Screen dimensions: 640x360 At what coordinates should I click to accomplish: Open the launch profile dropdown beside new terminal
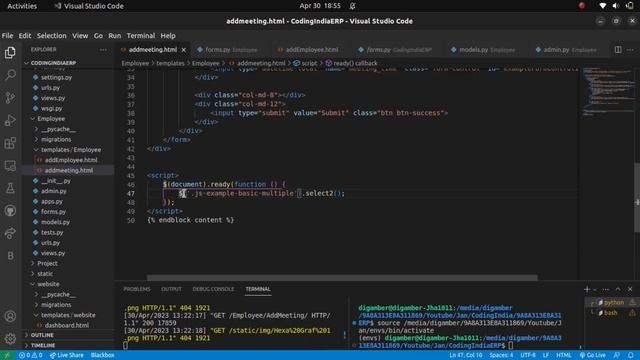click(595, 289)
